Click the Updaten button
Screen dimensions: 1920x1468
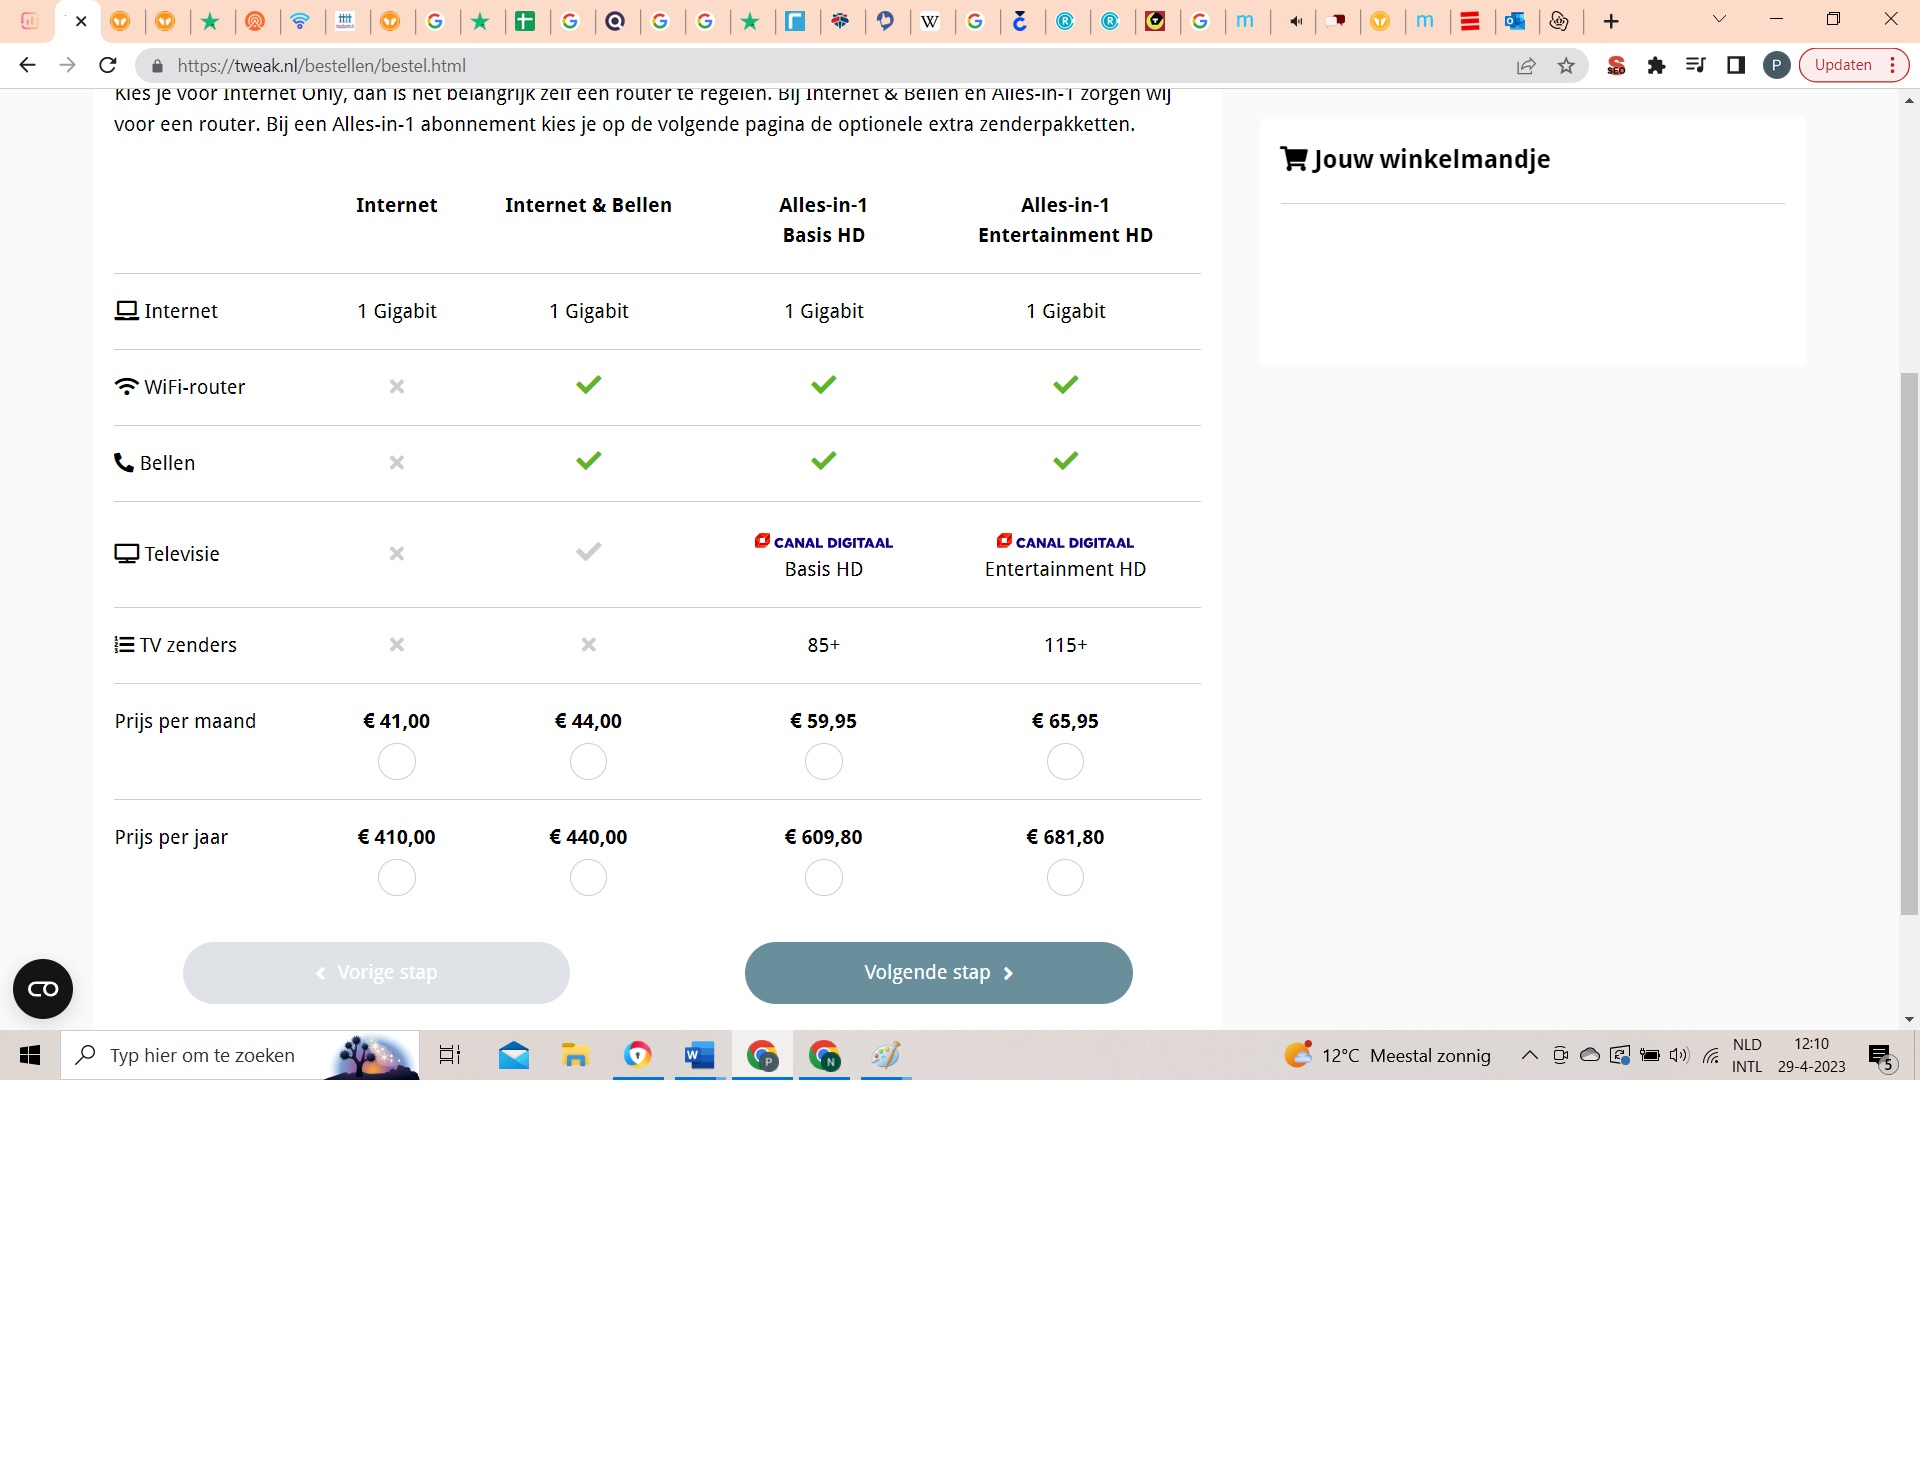click(x=1843, y=65)
